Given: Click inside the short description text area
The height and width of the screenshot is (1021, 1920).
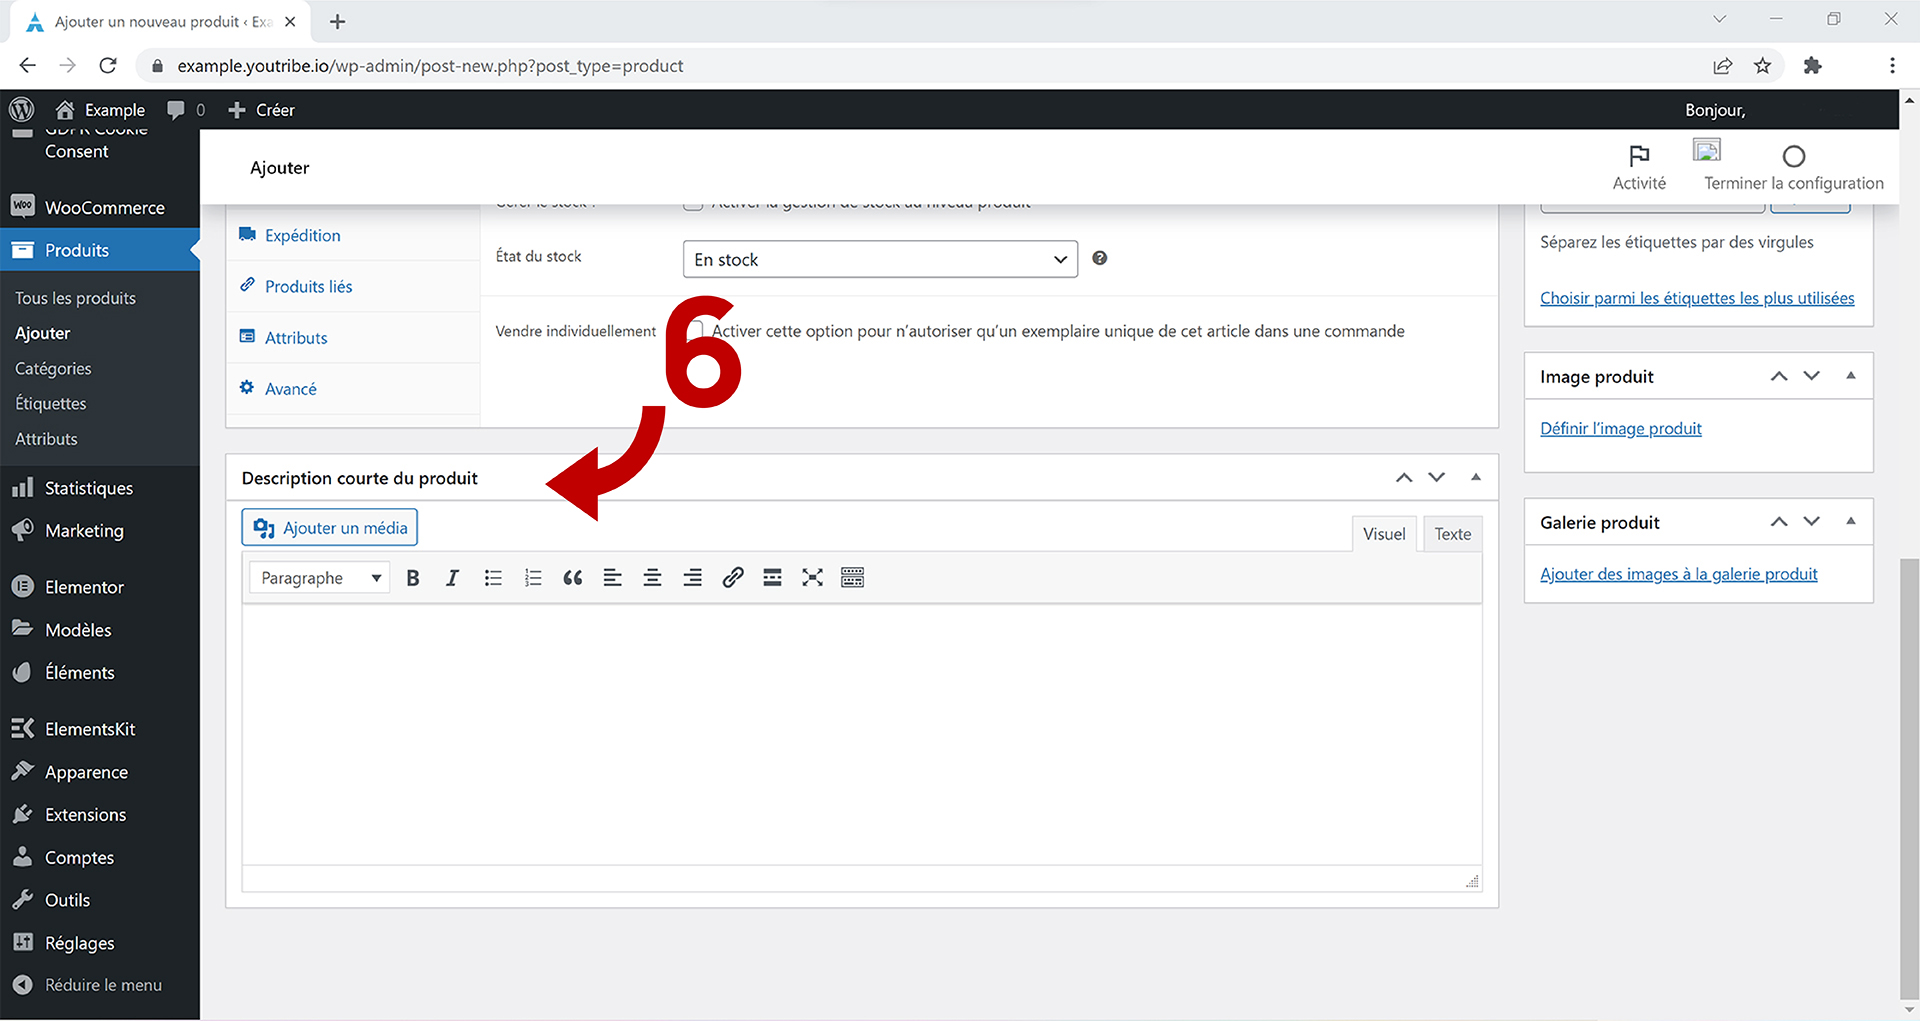Looking at the screenshot, I should pos(860,735).
